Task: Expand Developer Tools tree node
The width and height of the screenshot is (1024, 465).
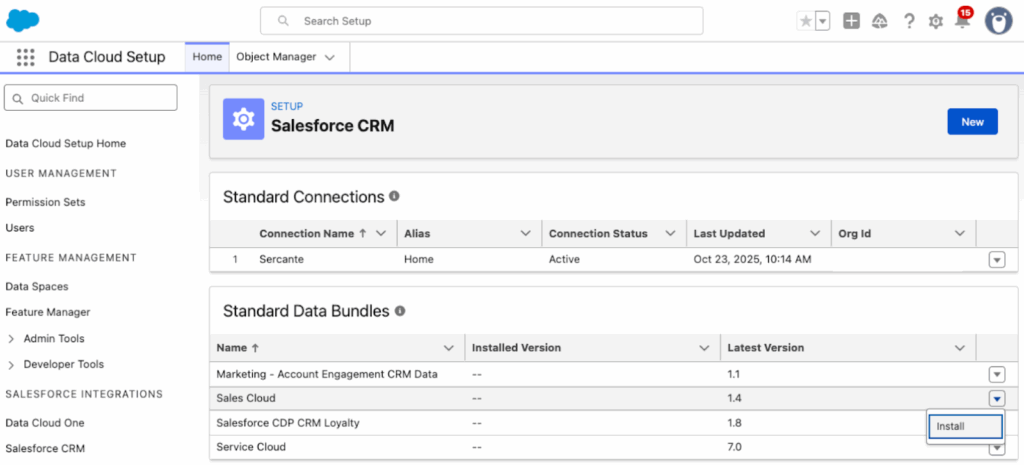Action: (11, 364)
